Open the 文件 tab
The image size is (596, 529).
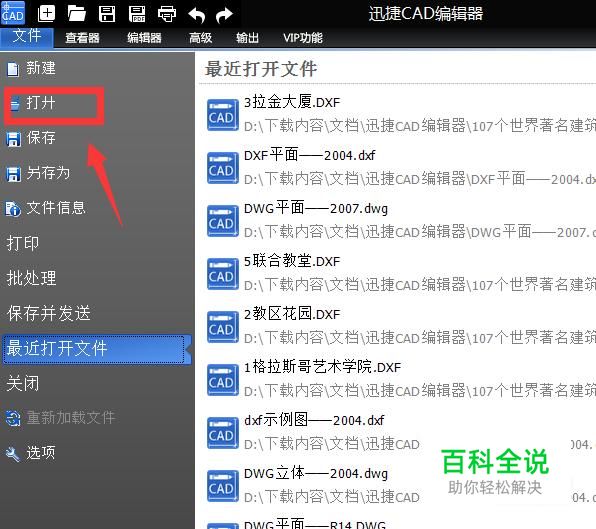27,37
